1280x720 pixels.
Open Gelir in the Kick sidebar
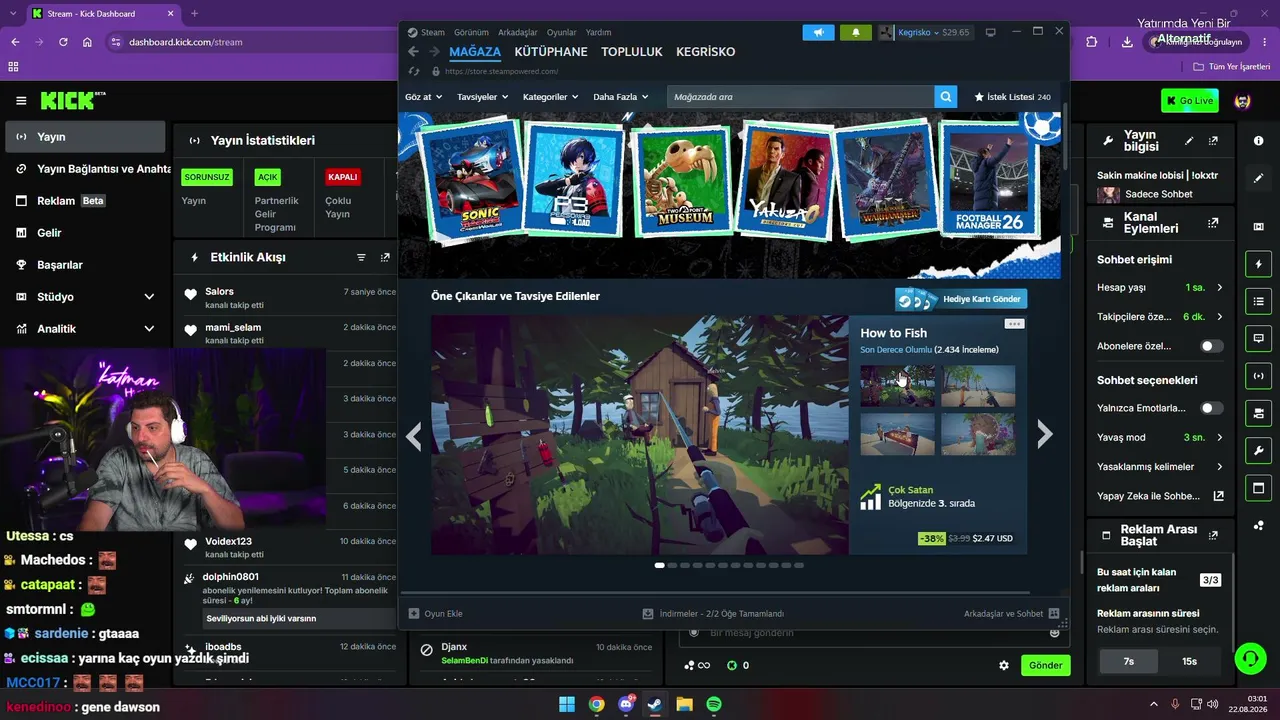85,233
